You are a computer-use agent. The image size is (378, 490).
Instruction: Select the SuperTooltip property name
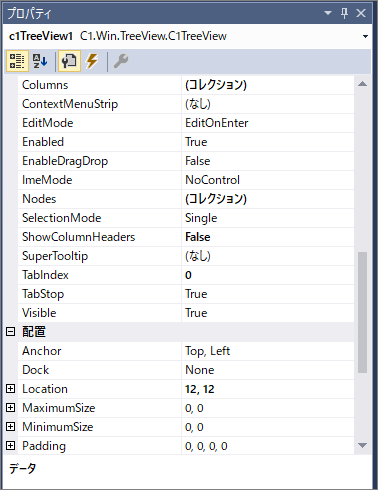coord(55,256)
